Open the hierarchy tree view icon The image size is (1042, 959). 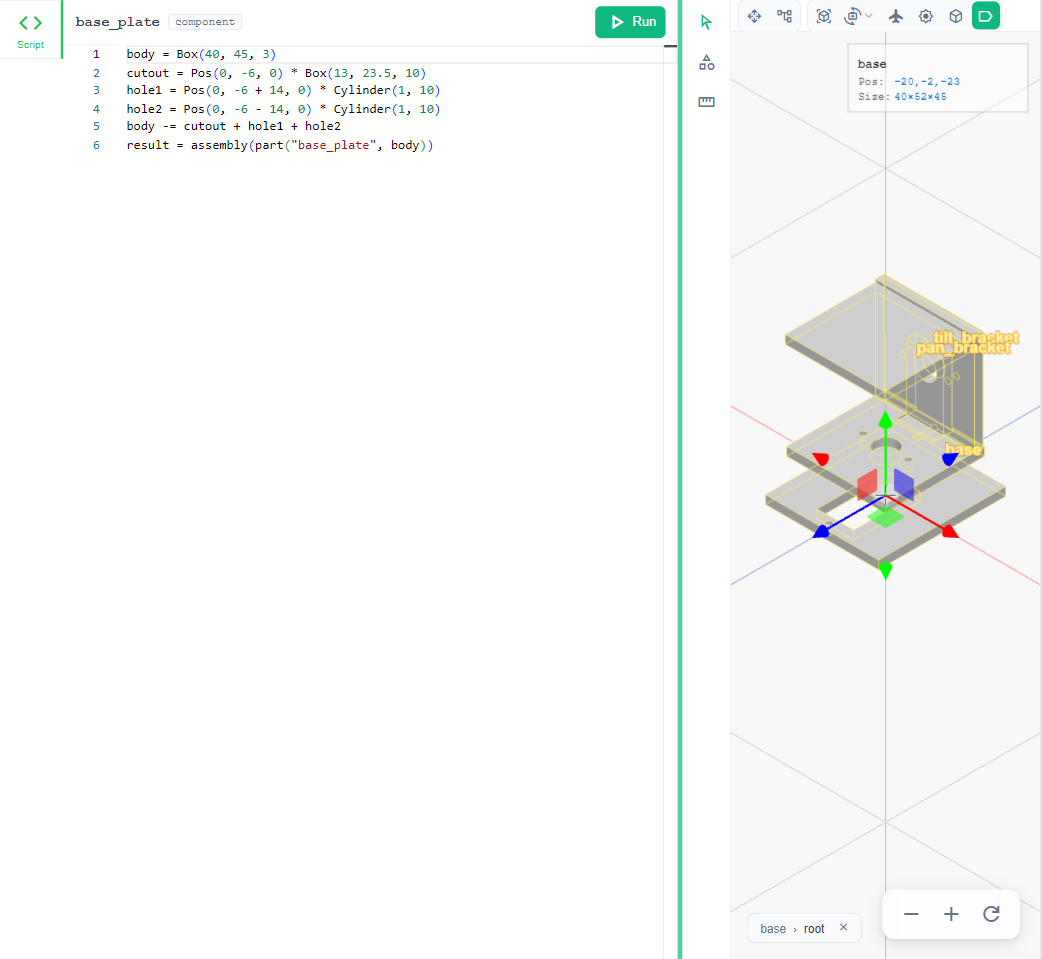pos(785,16)
